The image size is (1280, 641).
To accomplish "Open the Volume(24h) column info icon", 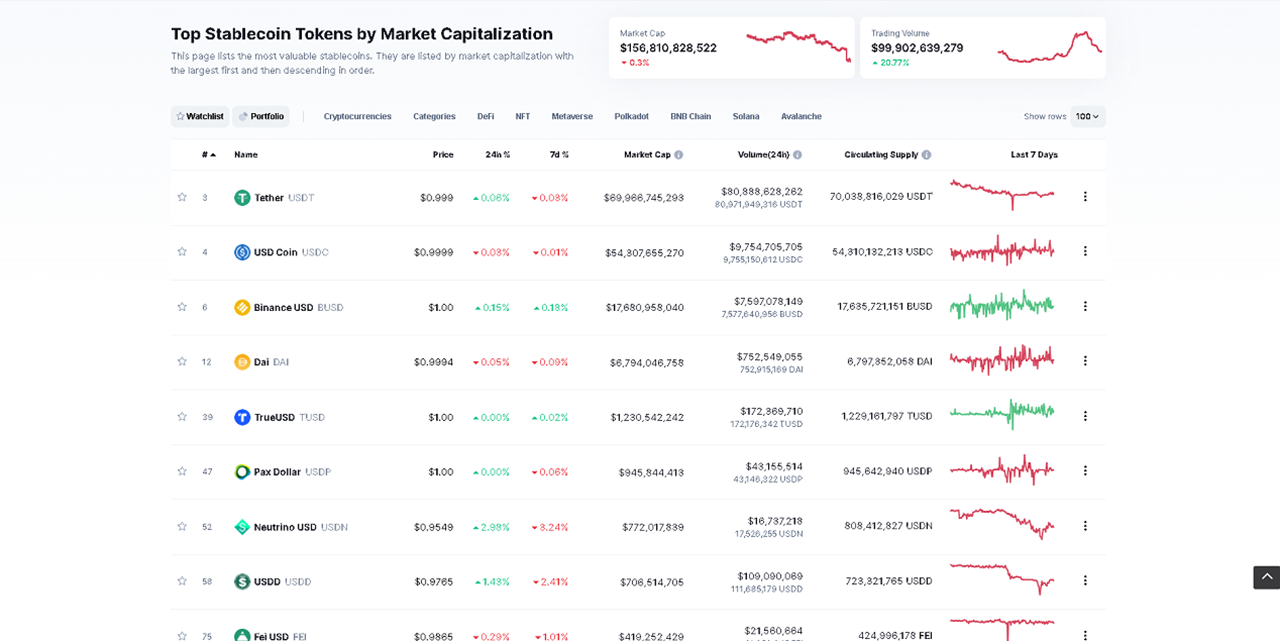I will 797,155.
